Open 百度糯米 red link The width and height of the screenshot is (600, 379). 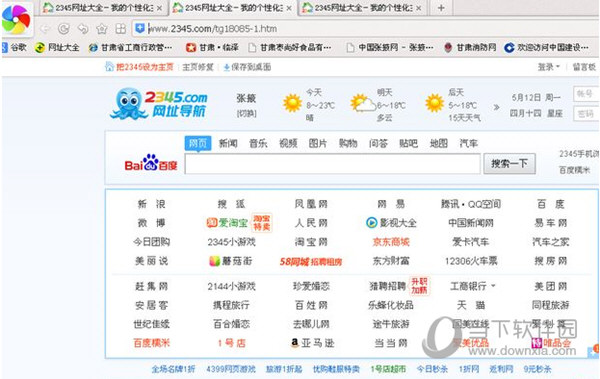coord(152,343)
